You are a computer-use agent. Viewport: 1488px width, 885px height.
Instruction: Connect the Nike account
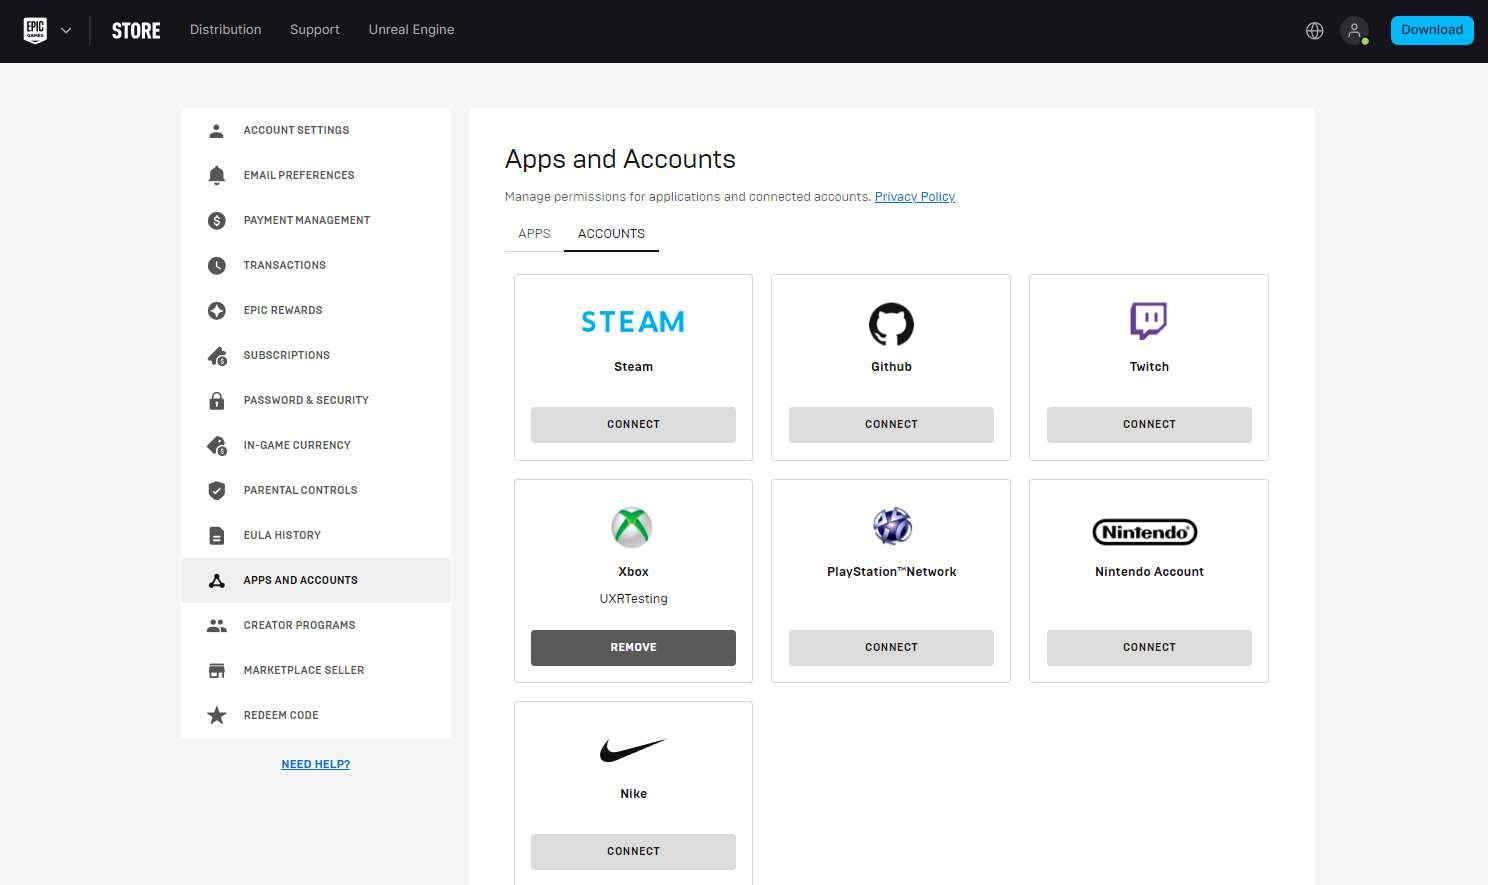(633, 852)
